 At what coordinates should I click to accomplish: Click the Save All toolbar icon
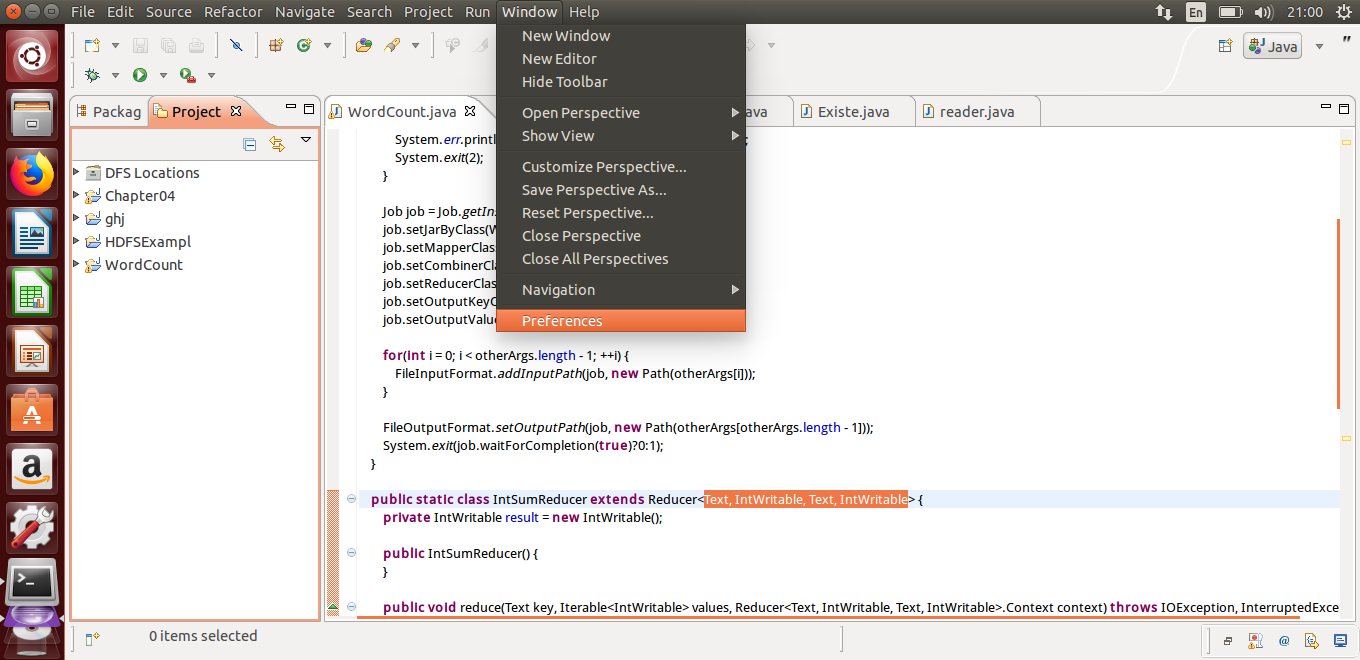point(168,45)
